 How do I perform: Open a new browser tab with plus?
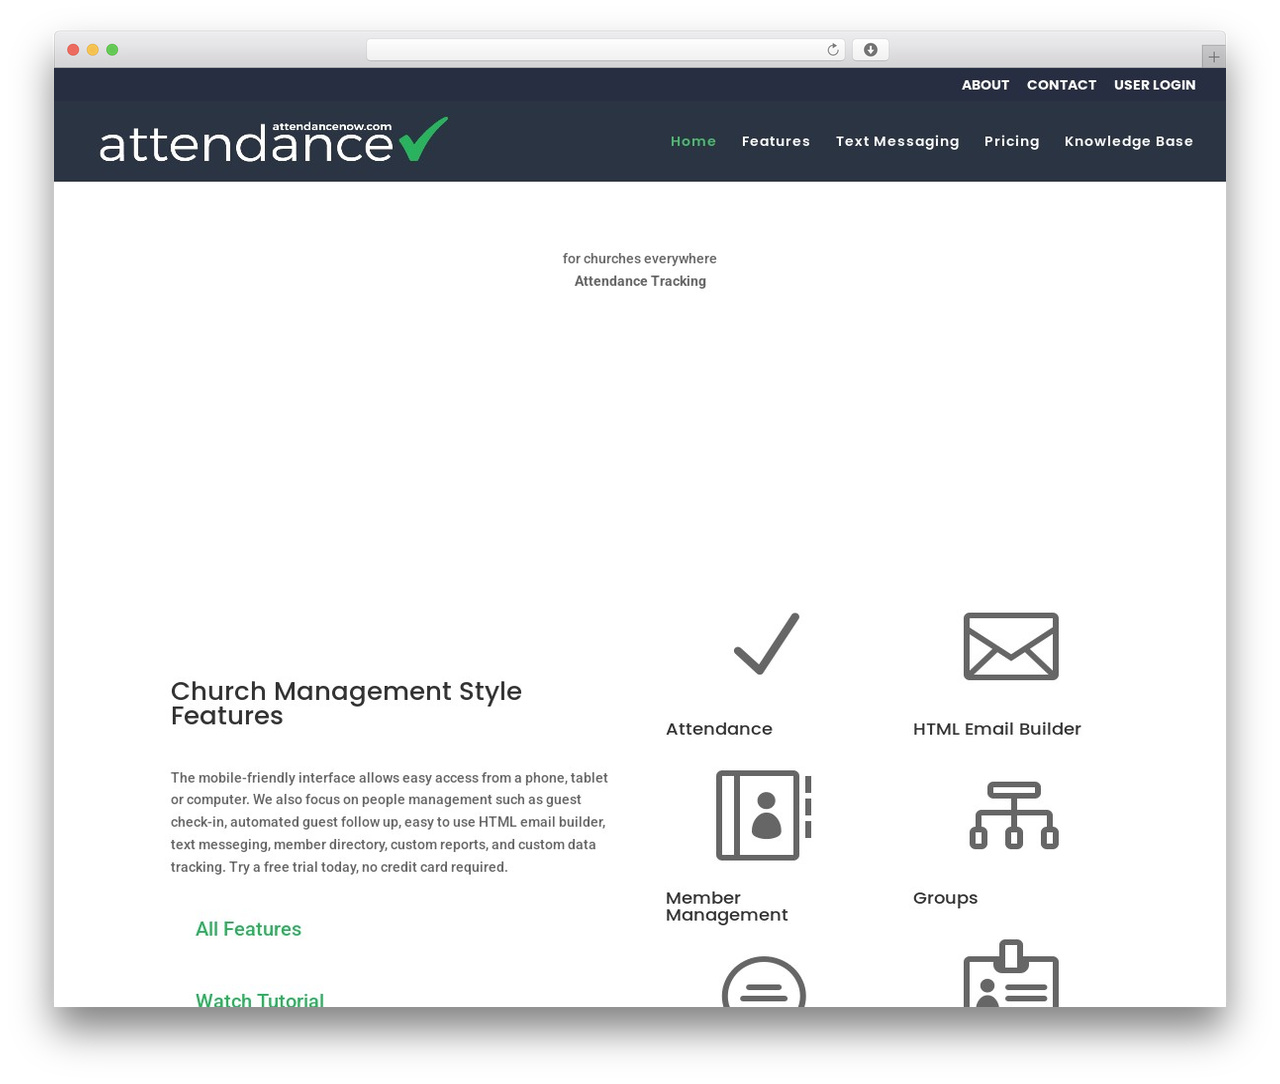1213,57
